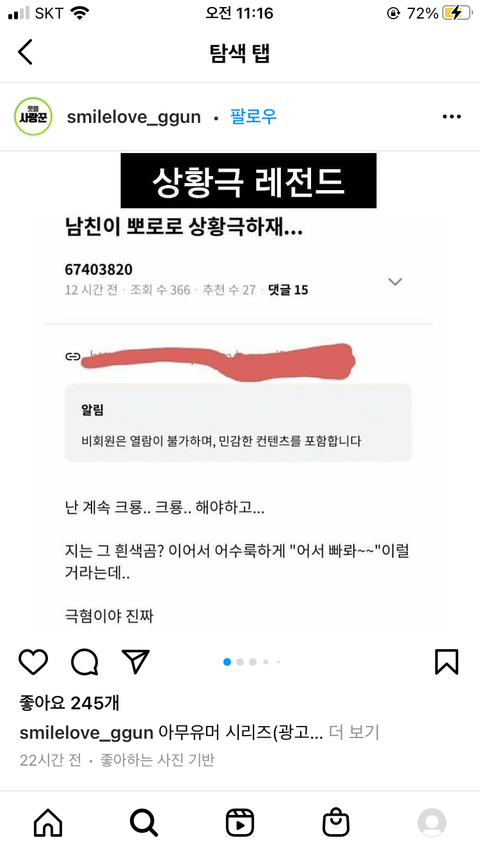Open comments with speech bubble icon

[x=84, y=662]
